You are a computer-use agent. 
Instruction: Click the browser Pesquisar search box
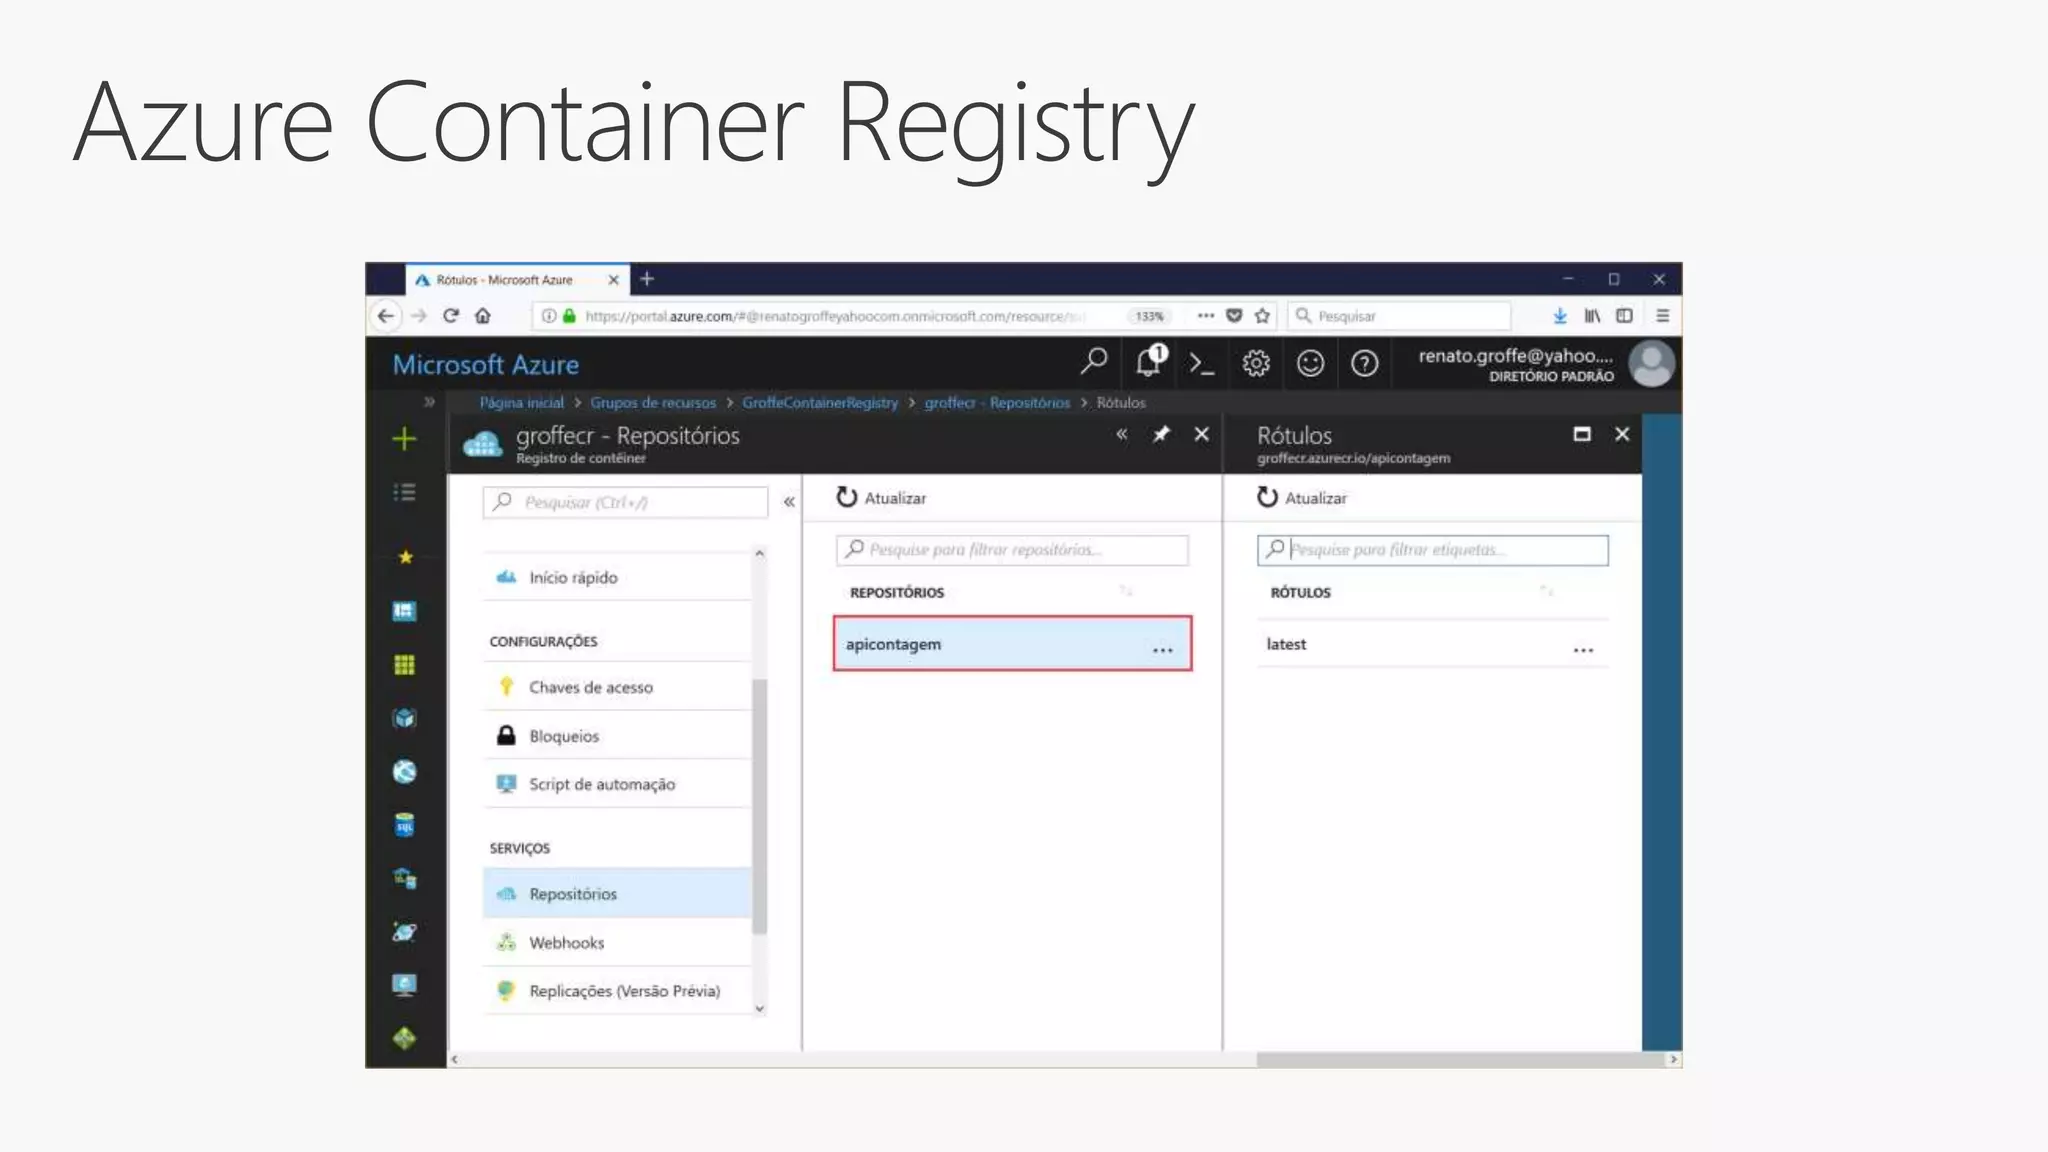tap(1399, 316)
